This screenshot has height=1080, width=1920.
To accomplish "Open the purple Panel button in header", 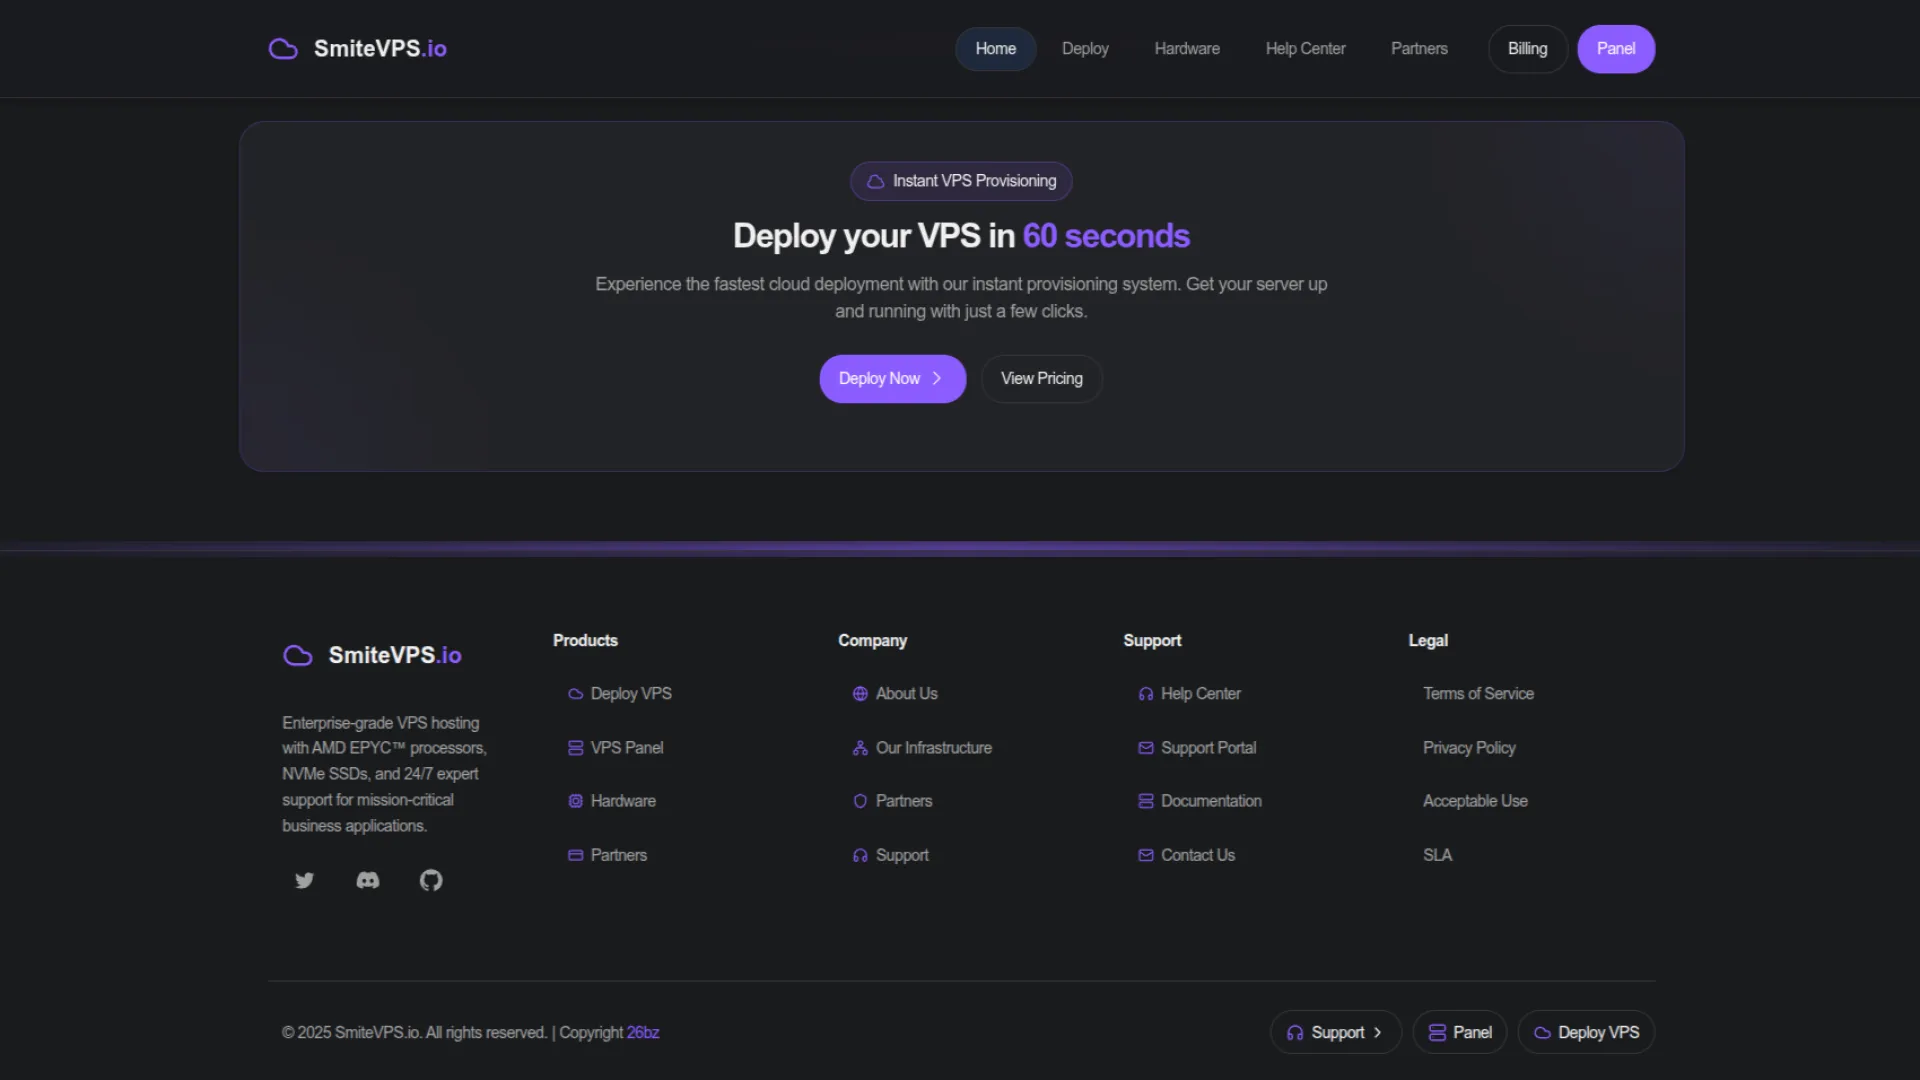I will point(1616,49).
